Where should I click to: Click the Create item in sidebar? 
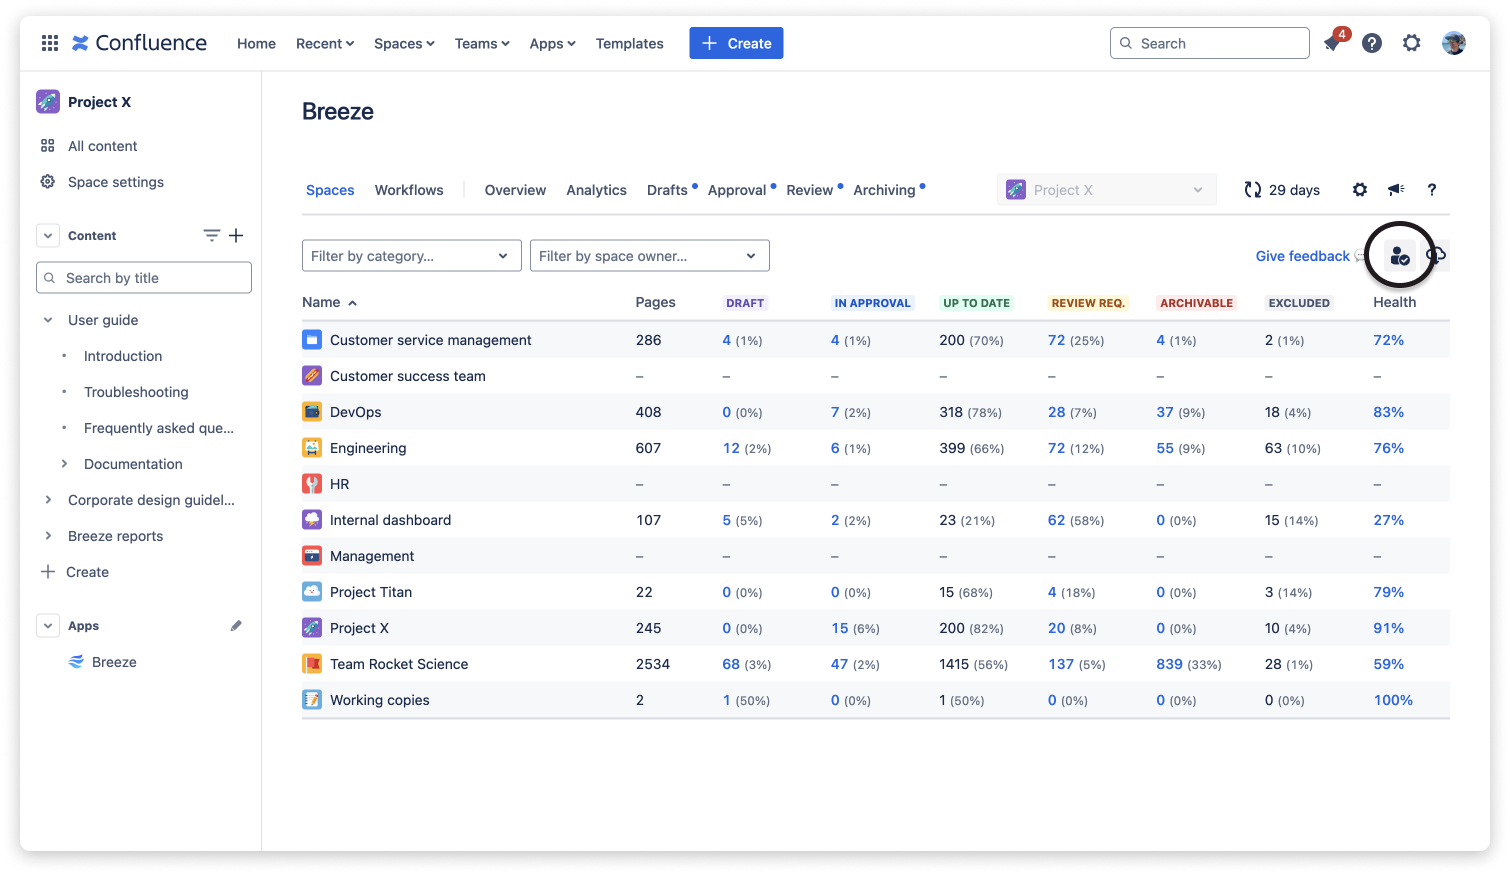coord(75,572)
